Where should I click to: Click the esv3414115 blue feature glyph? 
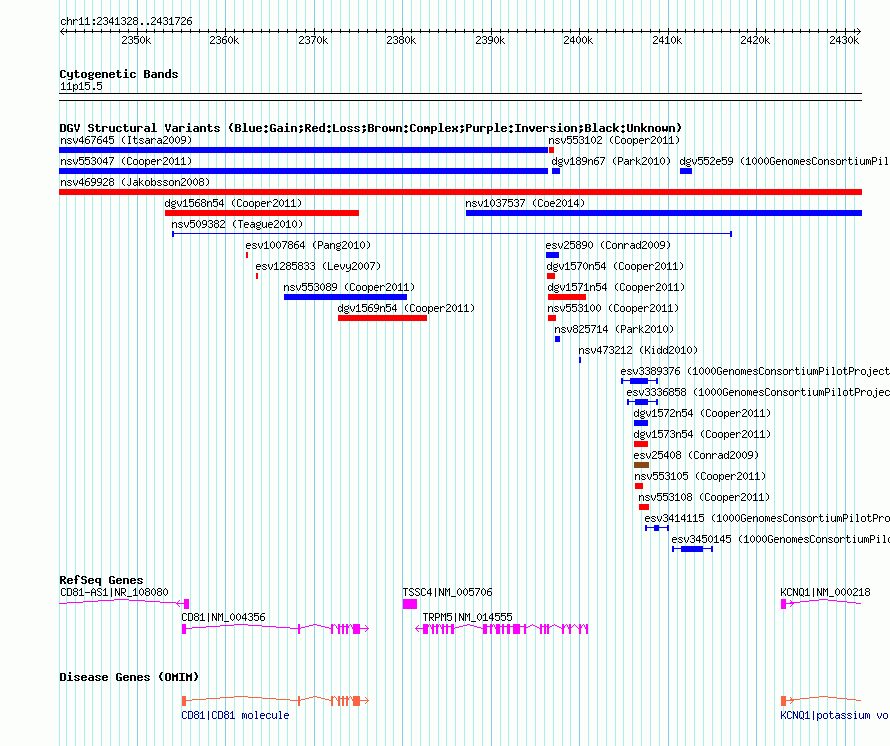click(657, 528)
